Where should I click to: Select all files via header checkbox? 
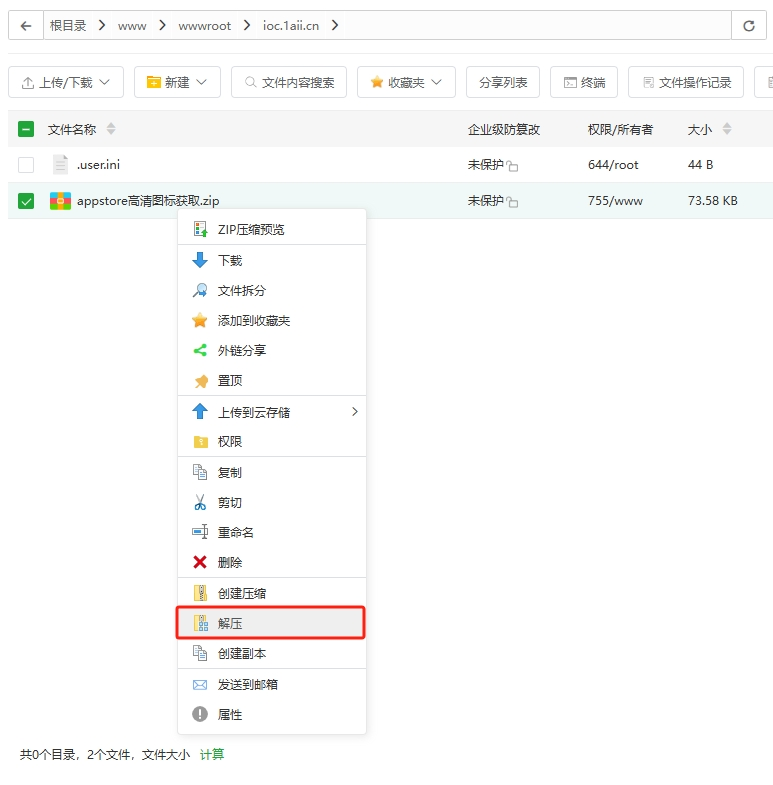[26, 129]
